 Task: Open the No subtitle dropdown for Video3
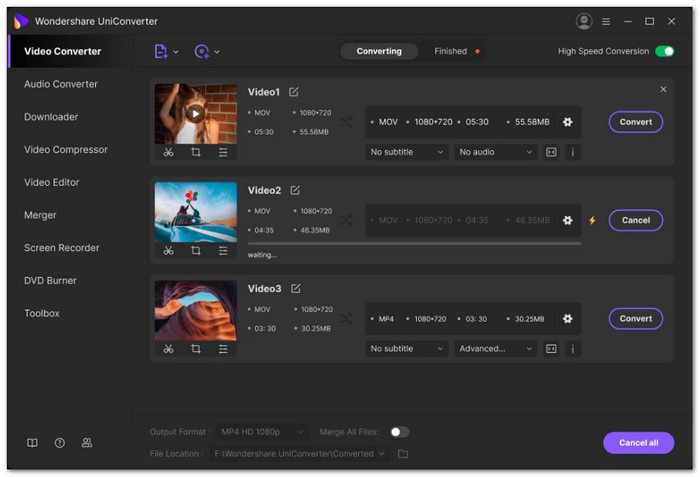(407, 349)
